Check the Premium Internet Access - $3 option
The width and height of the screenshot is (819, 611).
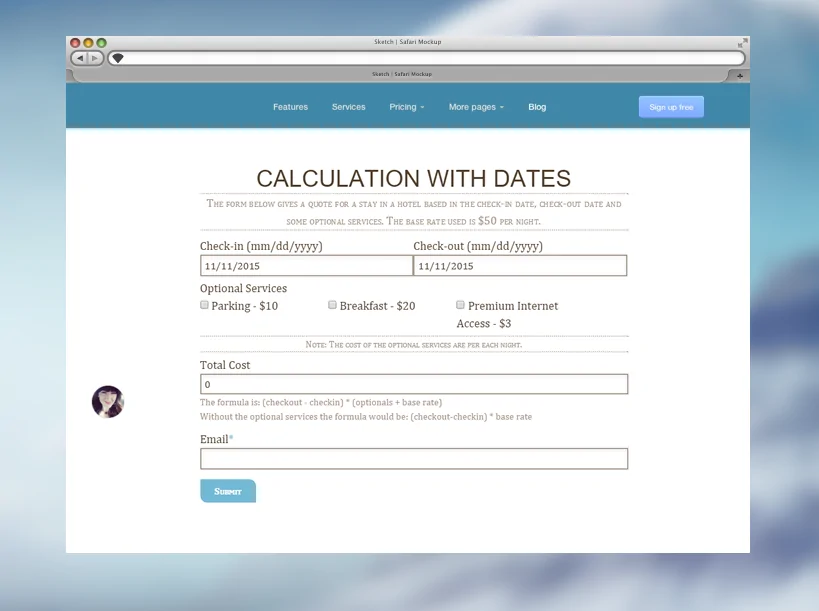(460, 304)
